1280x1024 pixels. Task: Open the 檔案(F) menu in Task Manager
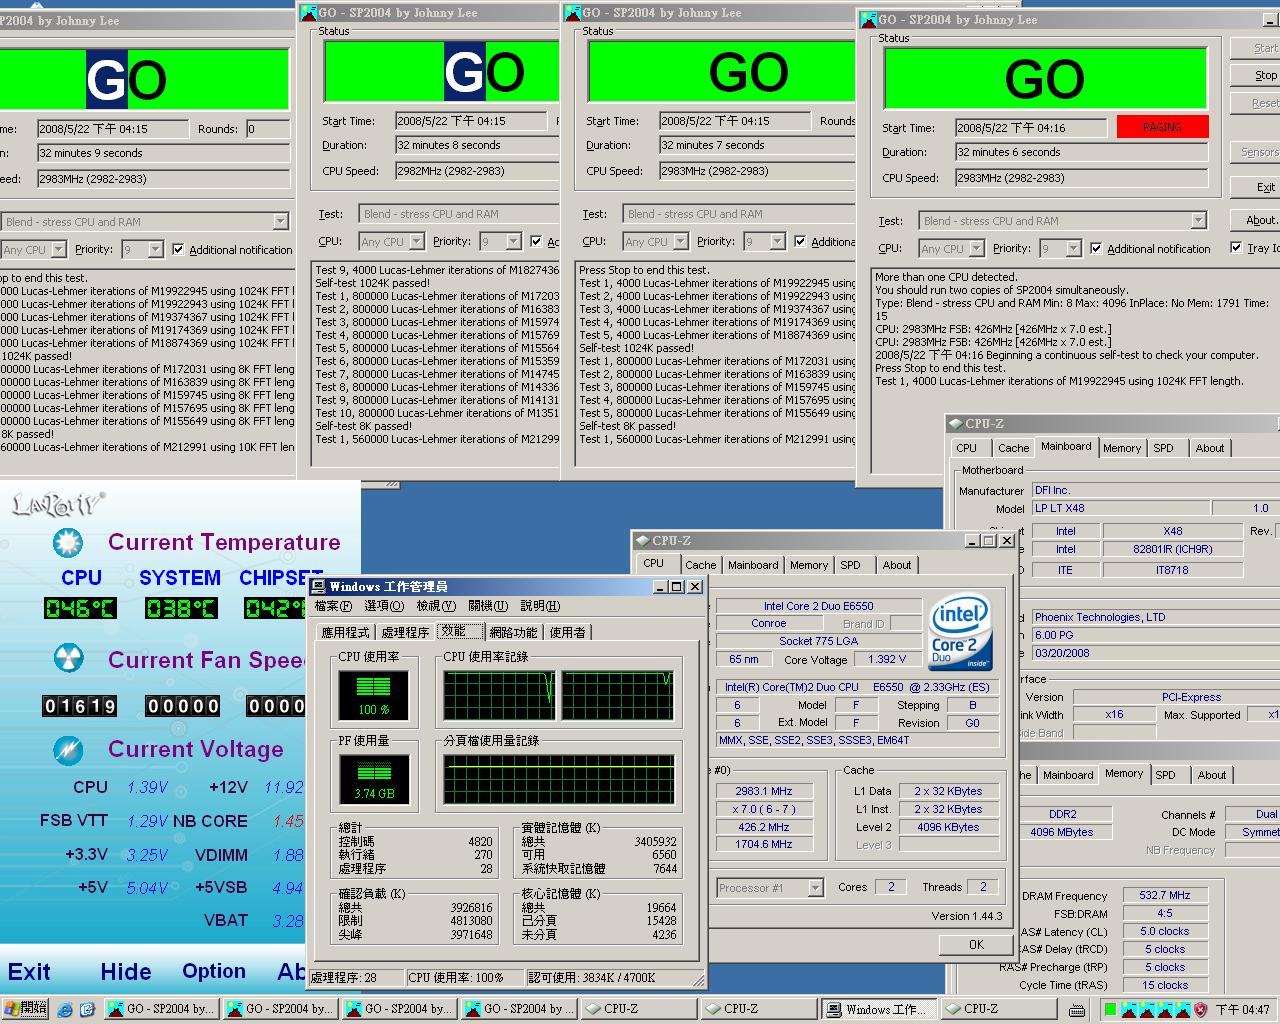click(333, 606)
